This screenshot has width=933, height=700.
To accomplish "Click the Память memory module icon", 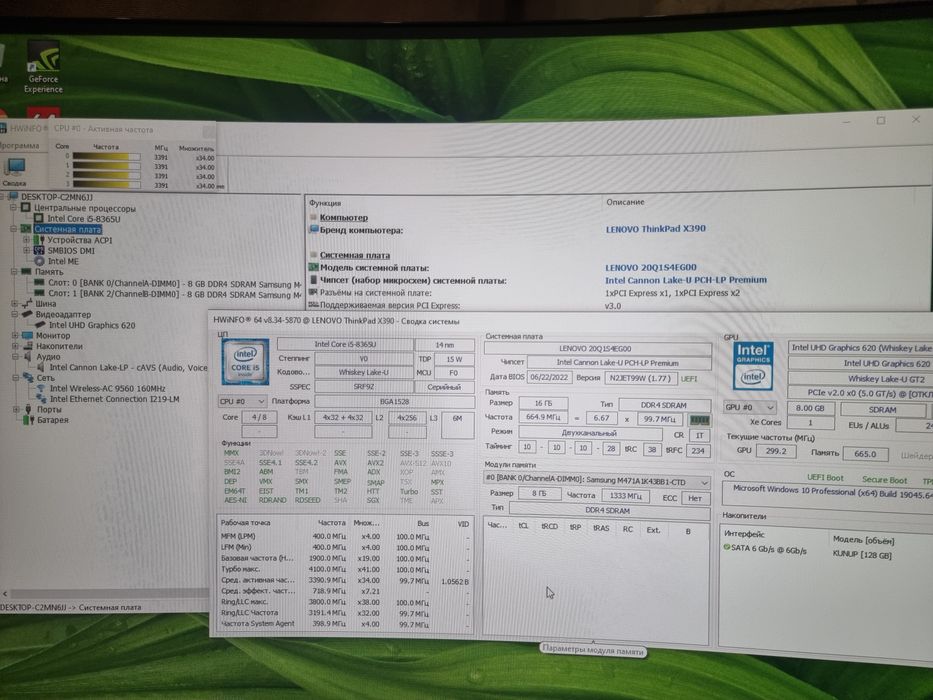I will point(26,271).
